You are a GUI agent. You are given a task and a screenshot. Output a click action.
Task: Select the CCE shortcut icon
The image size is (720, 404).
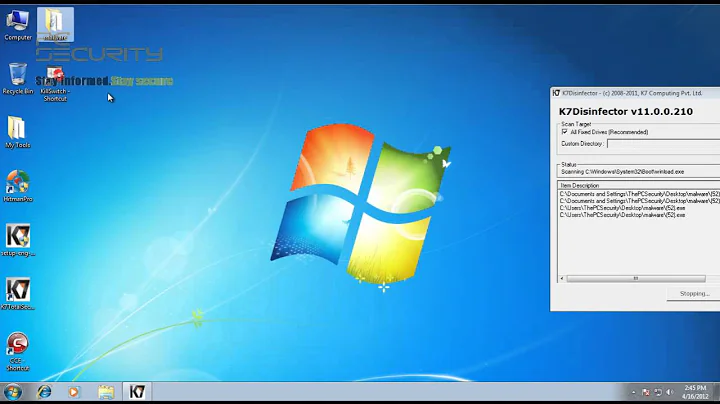[18, 352]
